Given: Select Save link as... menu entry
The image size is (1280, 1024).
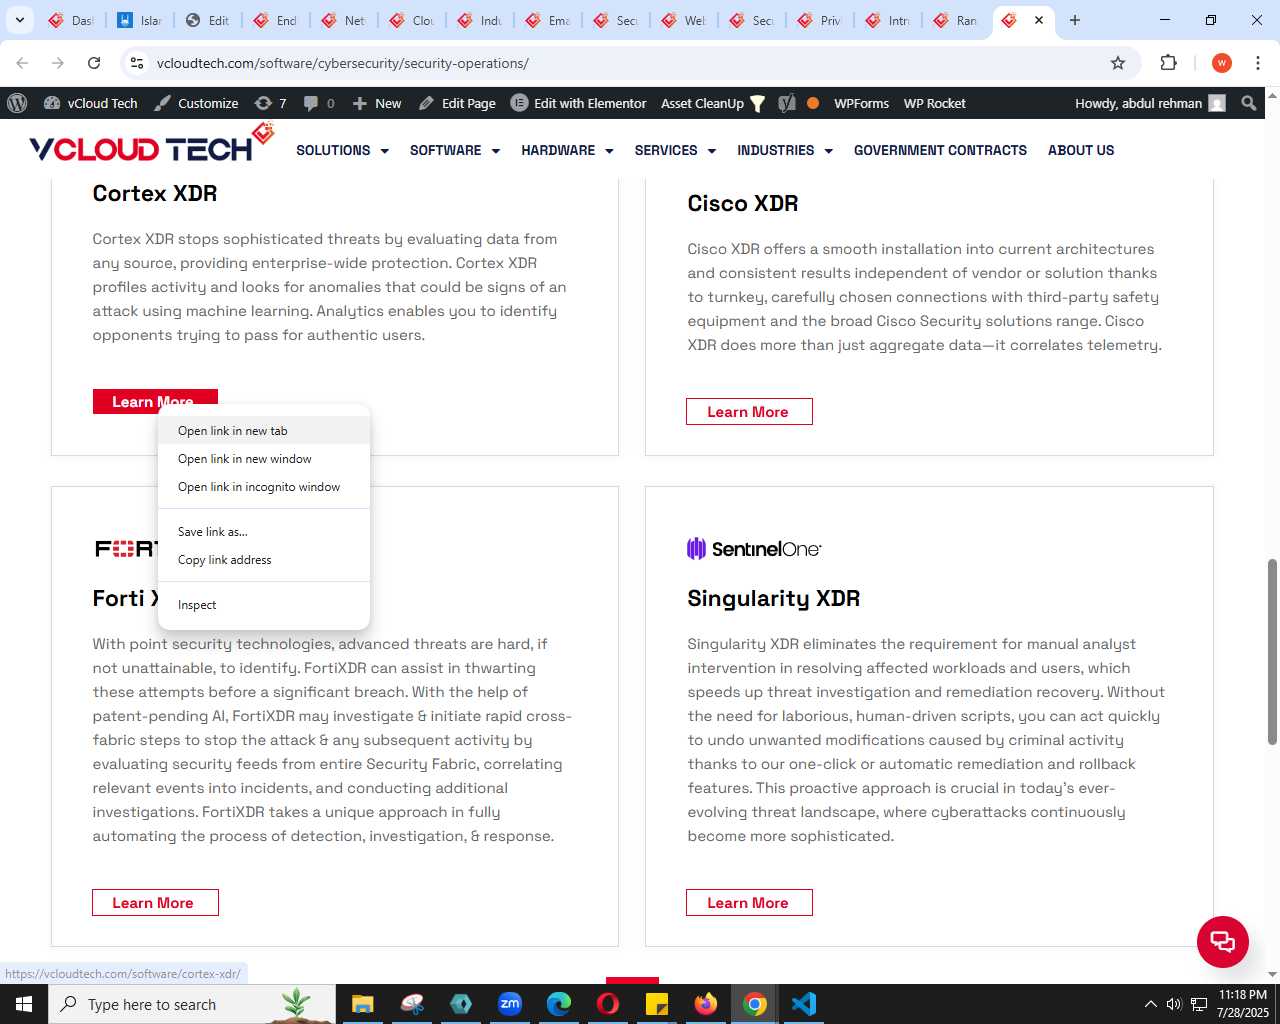Looking at the screenshot, I should point(264,532).
